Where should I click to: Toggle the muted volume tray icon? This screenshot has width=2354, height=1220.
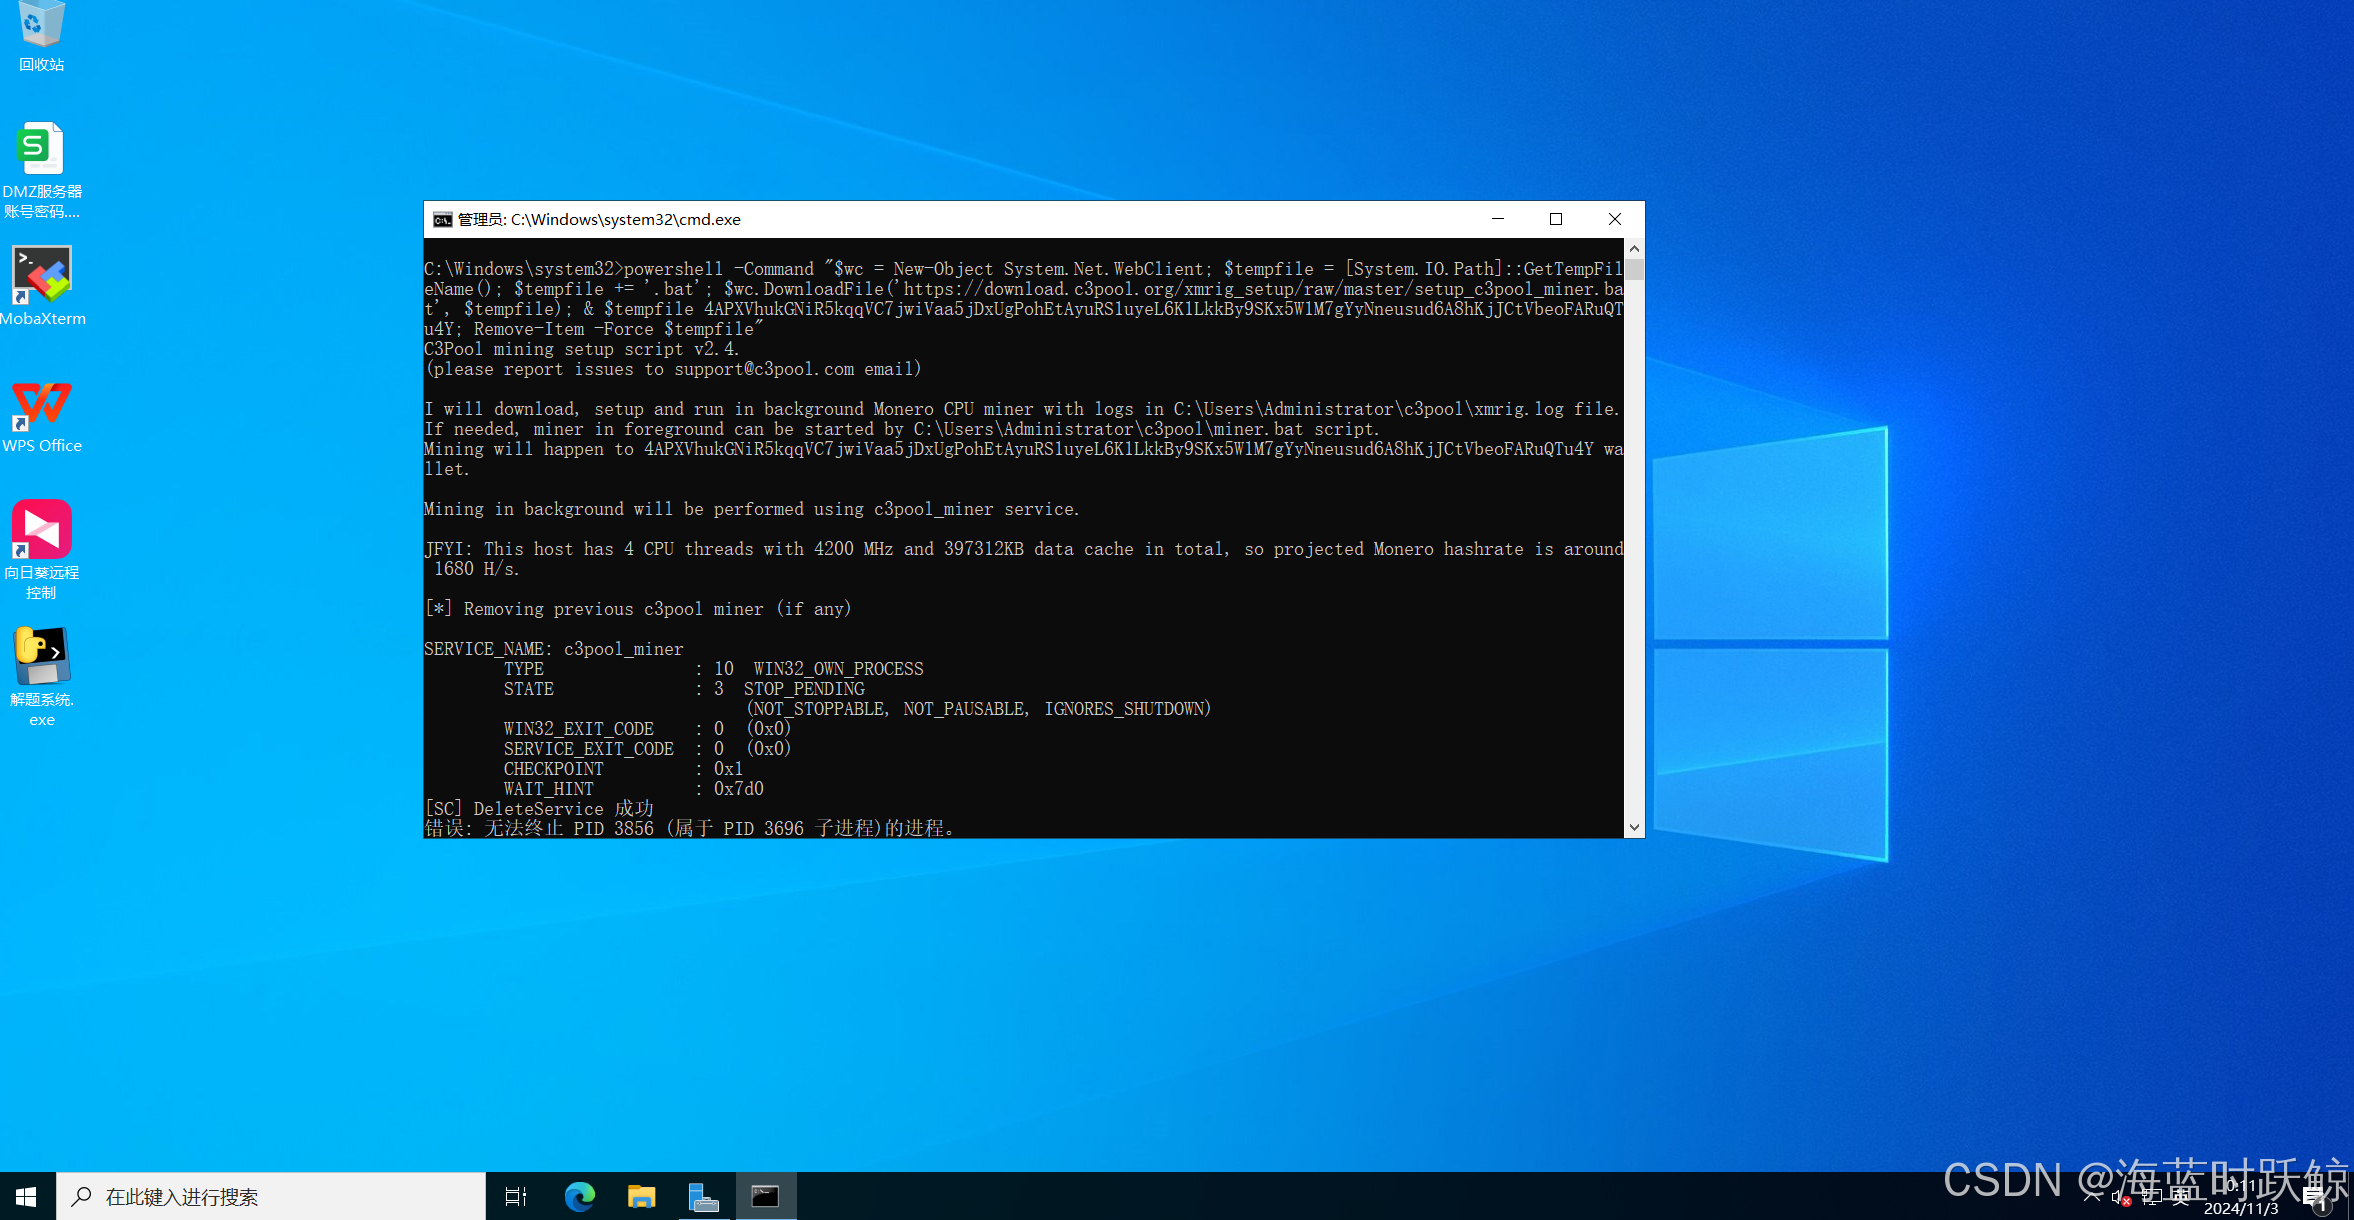coord(2120,1196)
